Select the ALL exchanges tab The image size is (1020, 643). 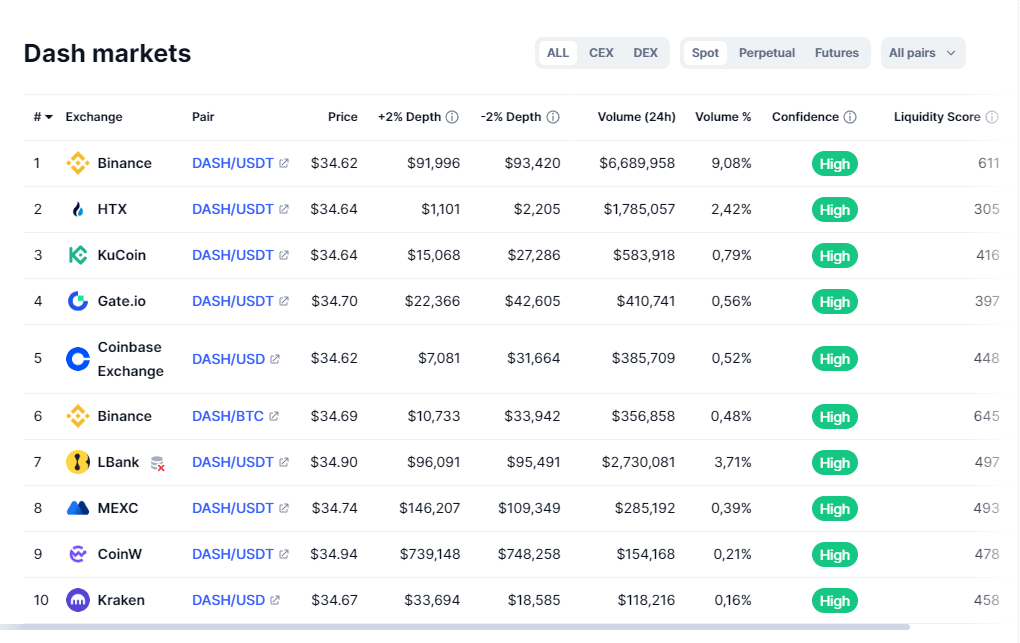tap(558, 53)
